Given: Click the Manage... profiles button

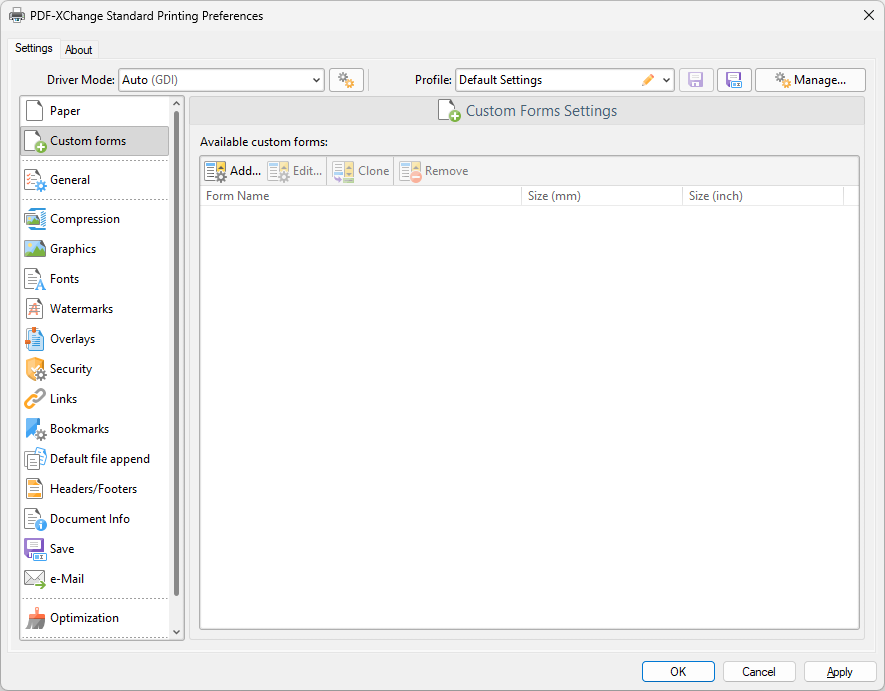Looking at the screenshot, I should tap(810, 80).
